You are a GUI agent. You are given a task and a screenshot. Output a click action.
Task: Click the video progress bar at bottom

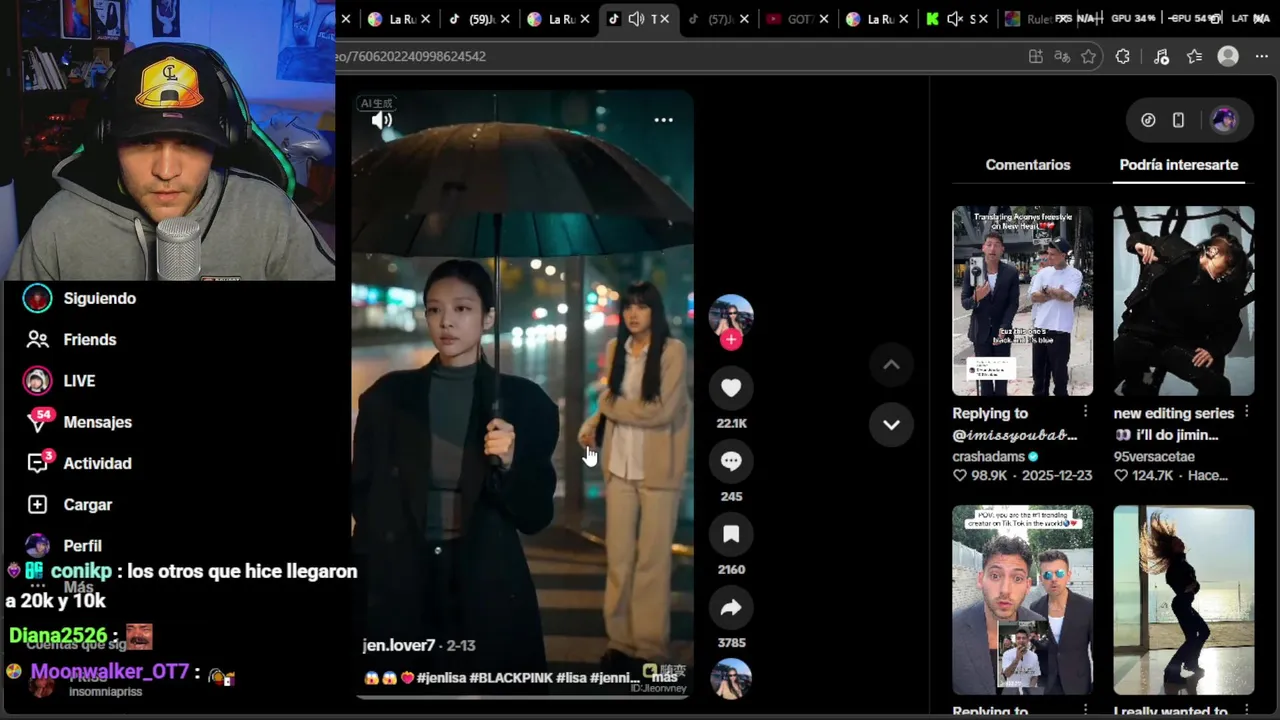[522, 696]
